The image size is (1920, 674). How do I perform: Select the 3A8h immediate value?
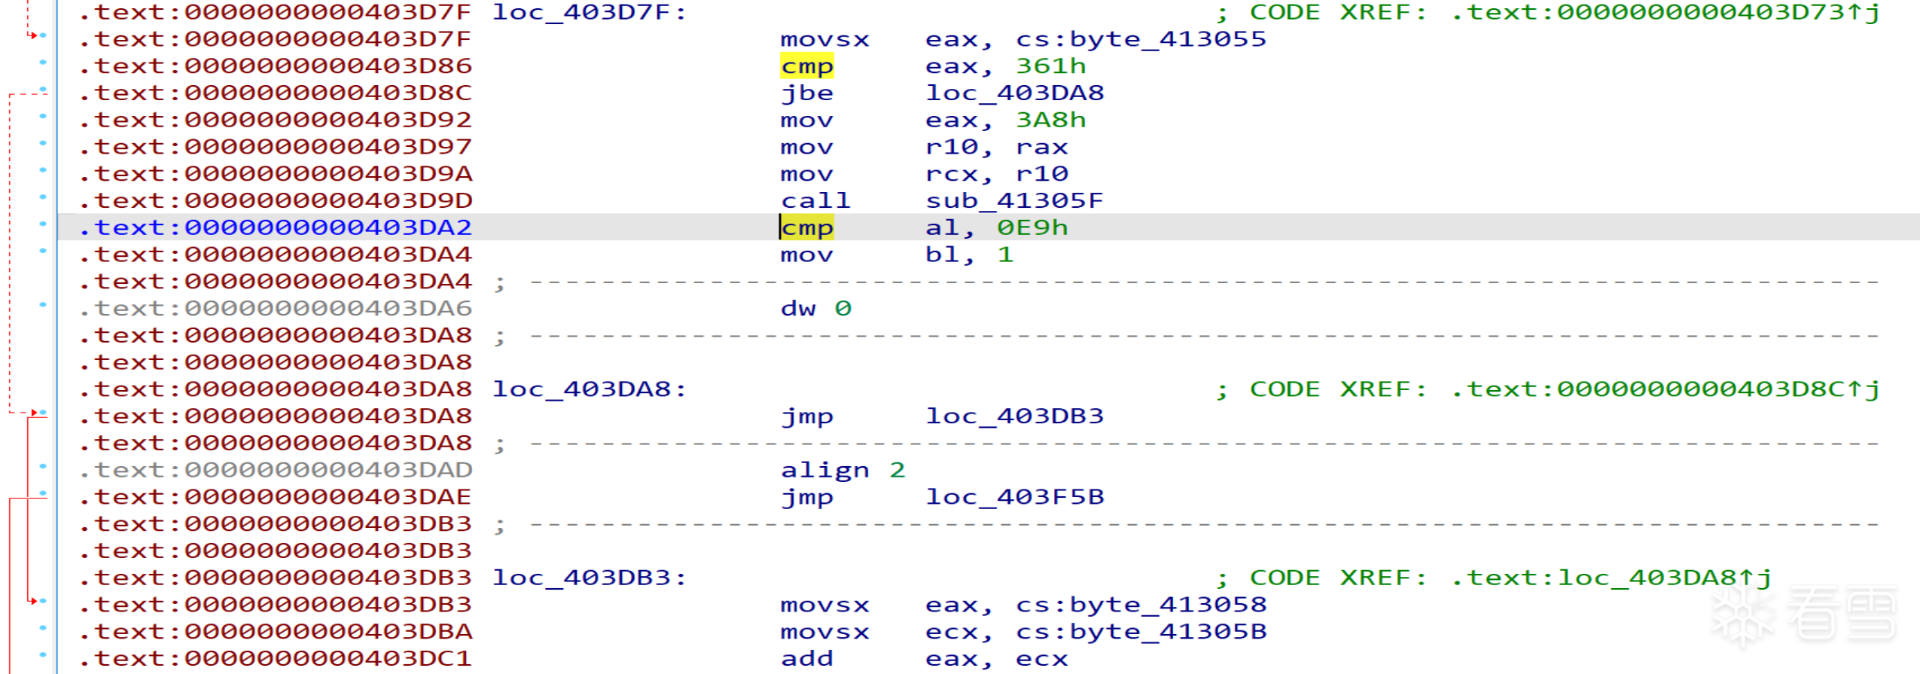(x=1051, y=121)
